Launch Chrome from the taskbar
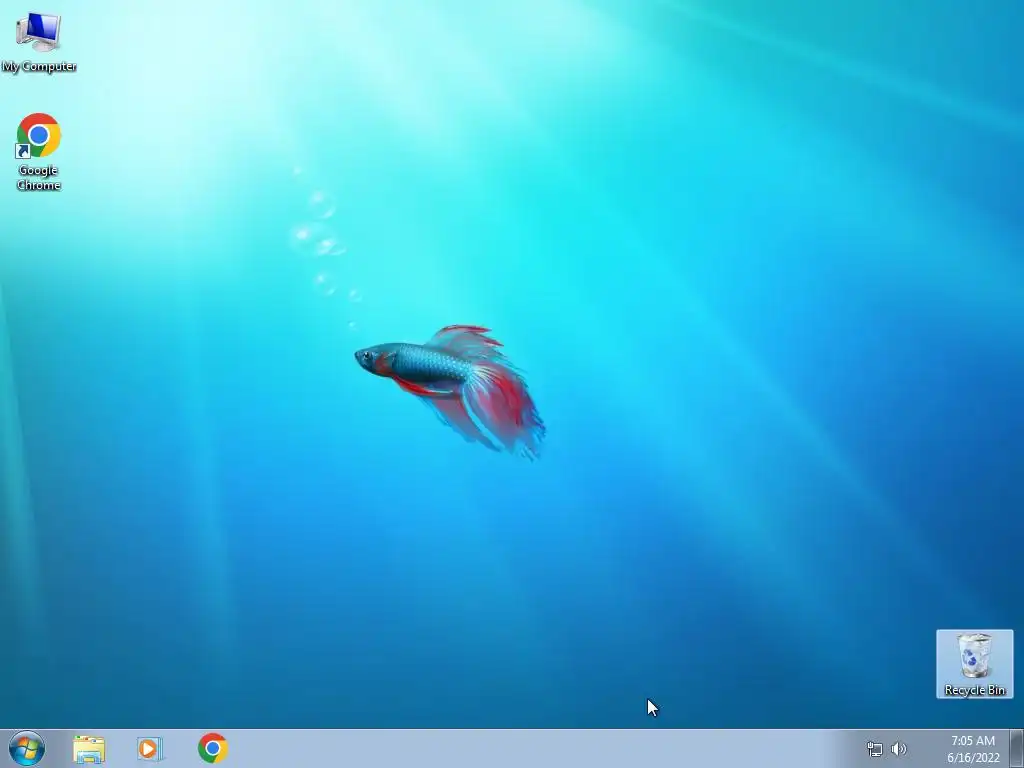Viewport: 1024px width, 768px height. click(x=213, y=748)
